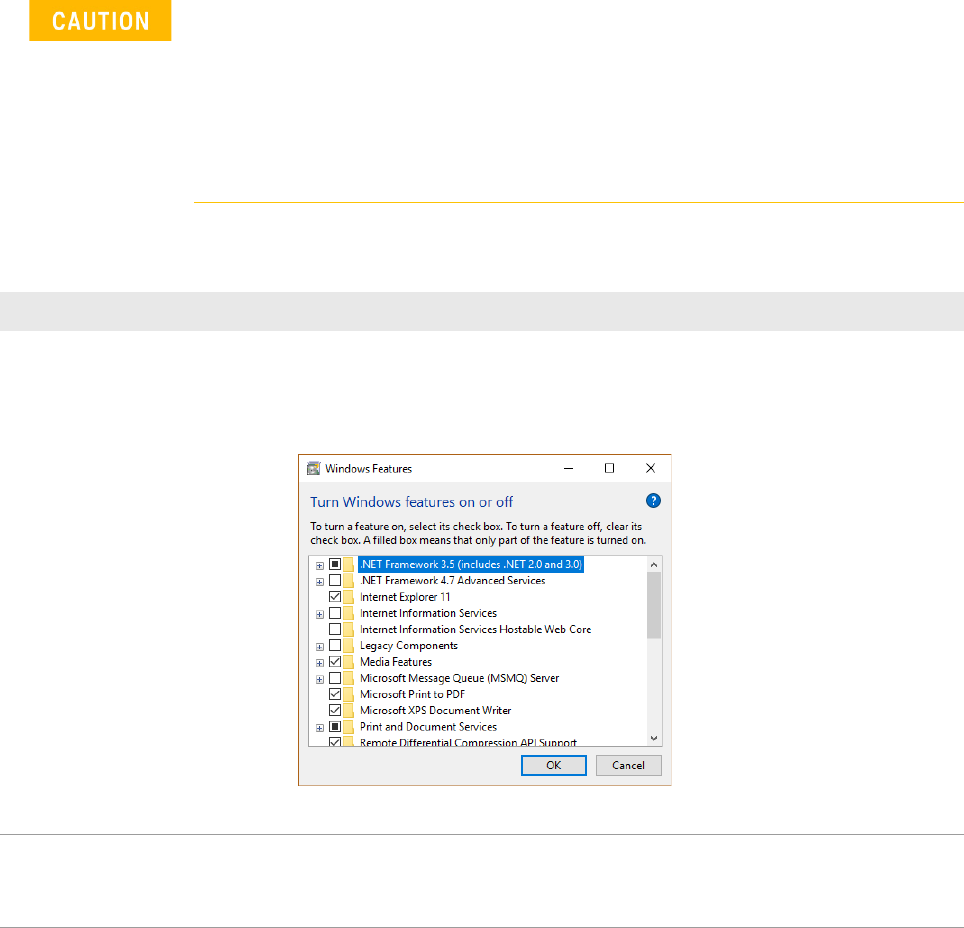Expand the Legacy Components node
Viewport: 964px width, 928px height.
[x=320, y=647]
